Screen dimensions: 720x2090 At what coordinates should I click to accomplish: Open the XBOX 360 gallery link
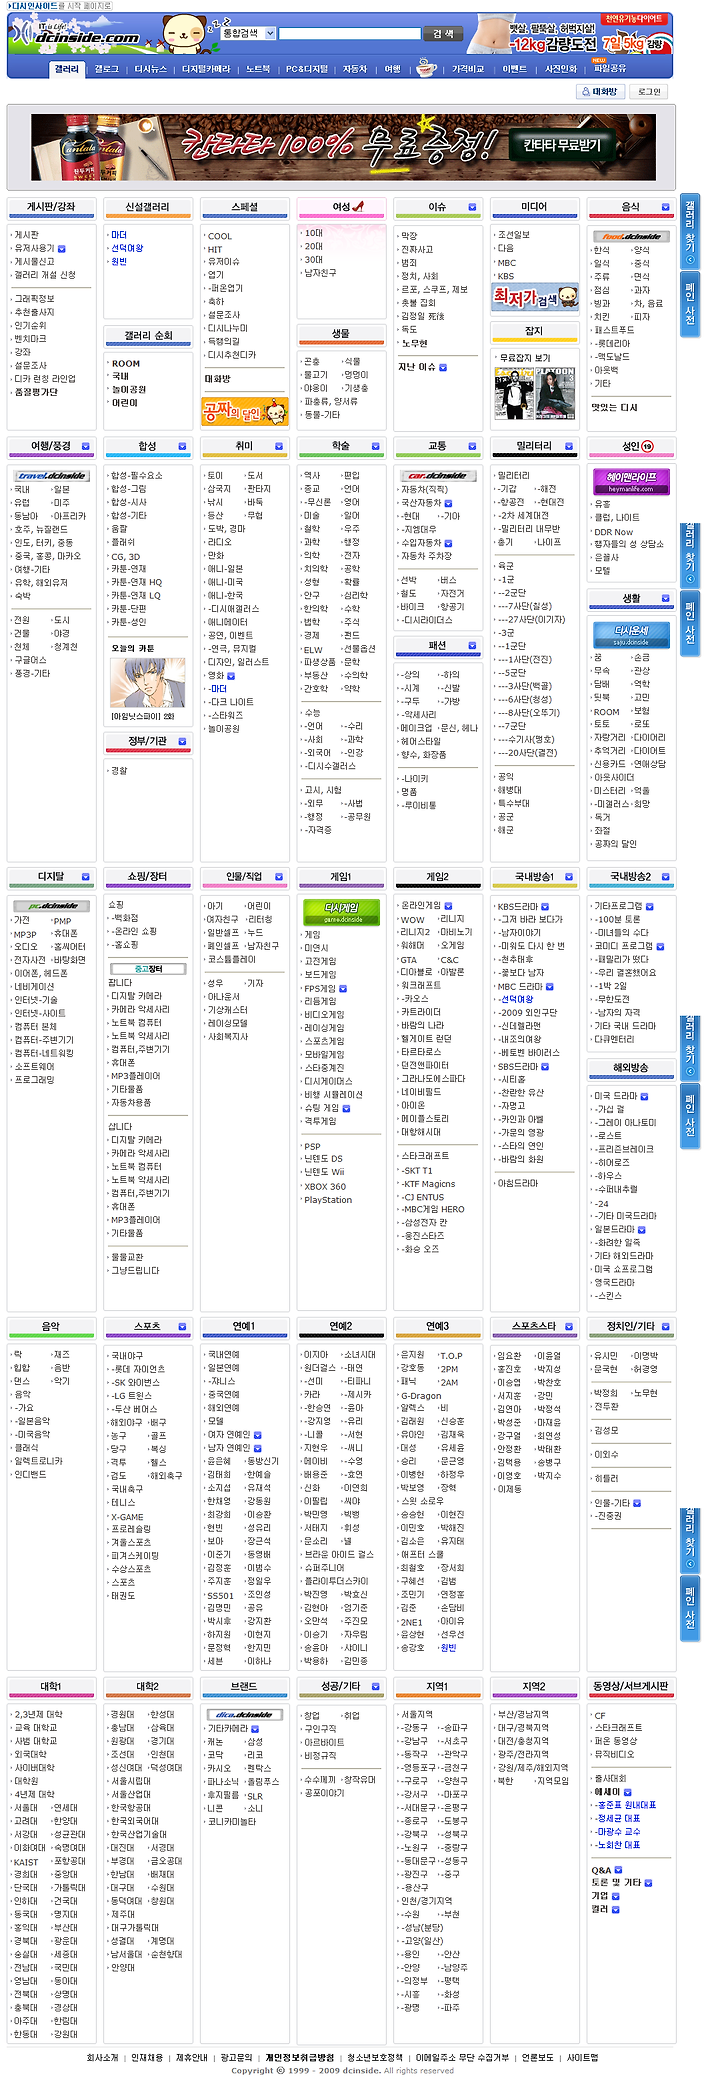[x=325, y=1187]
